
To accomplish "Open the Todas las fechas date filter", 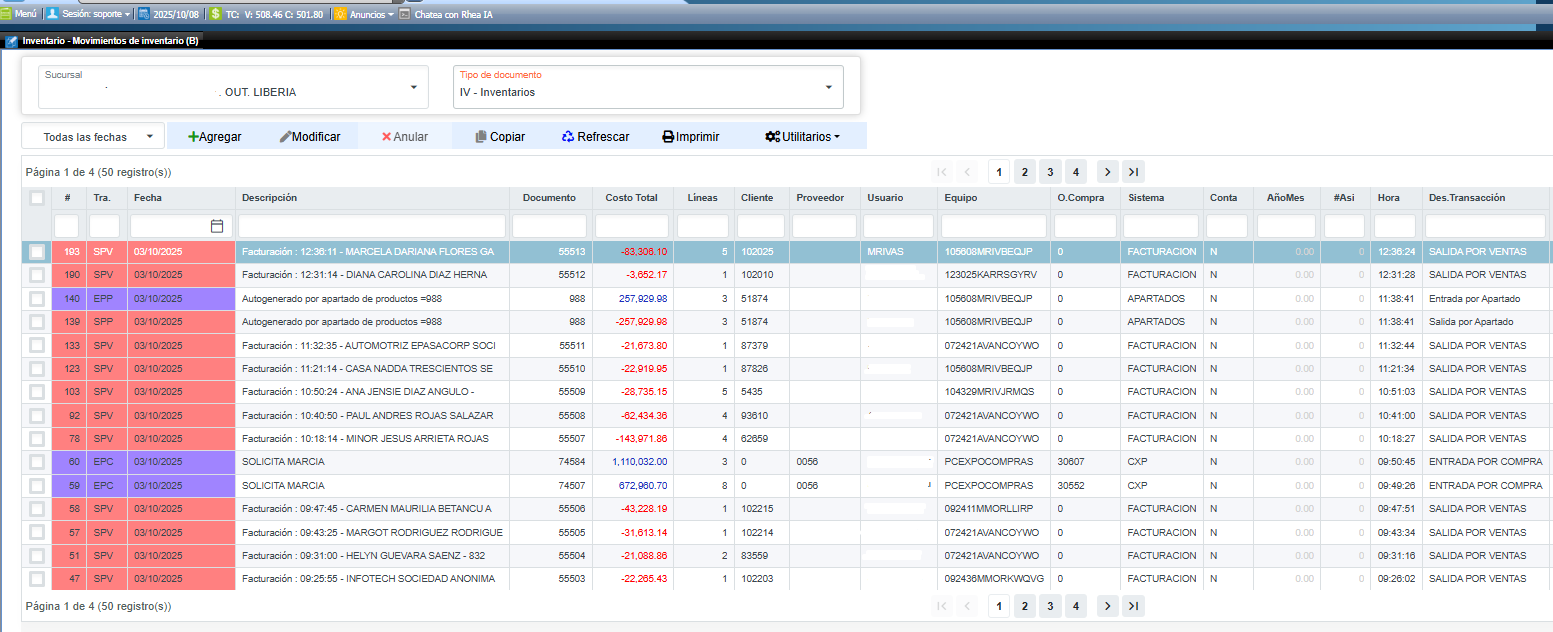I will tap(94, 137).
